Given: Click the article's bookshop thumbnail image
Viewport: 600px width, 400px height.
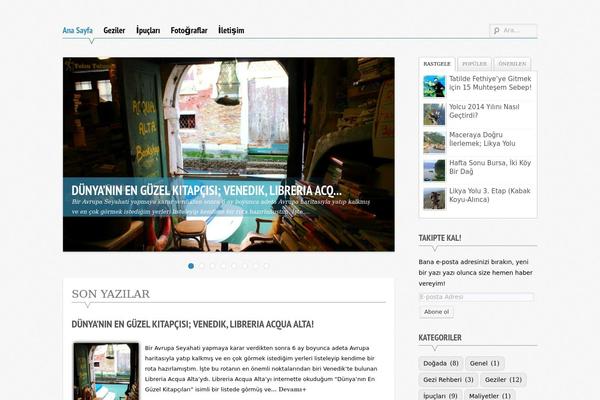Looking at the screenshot, I should pyautogui.click(x=106, y=371).
